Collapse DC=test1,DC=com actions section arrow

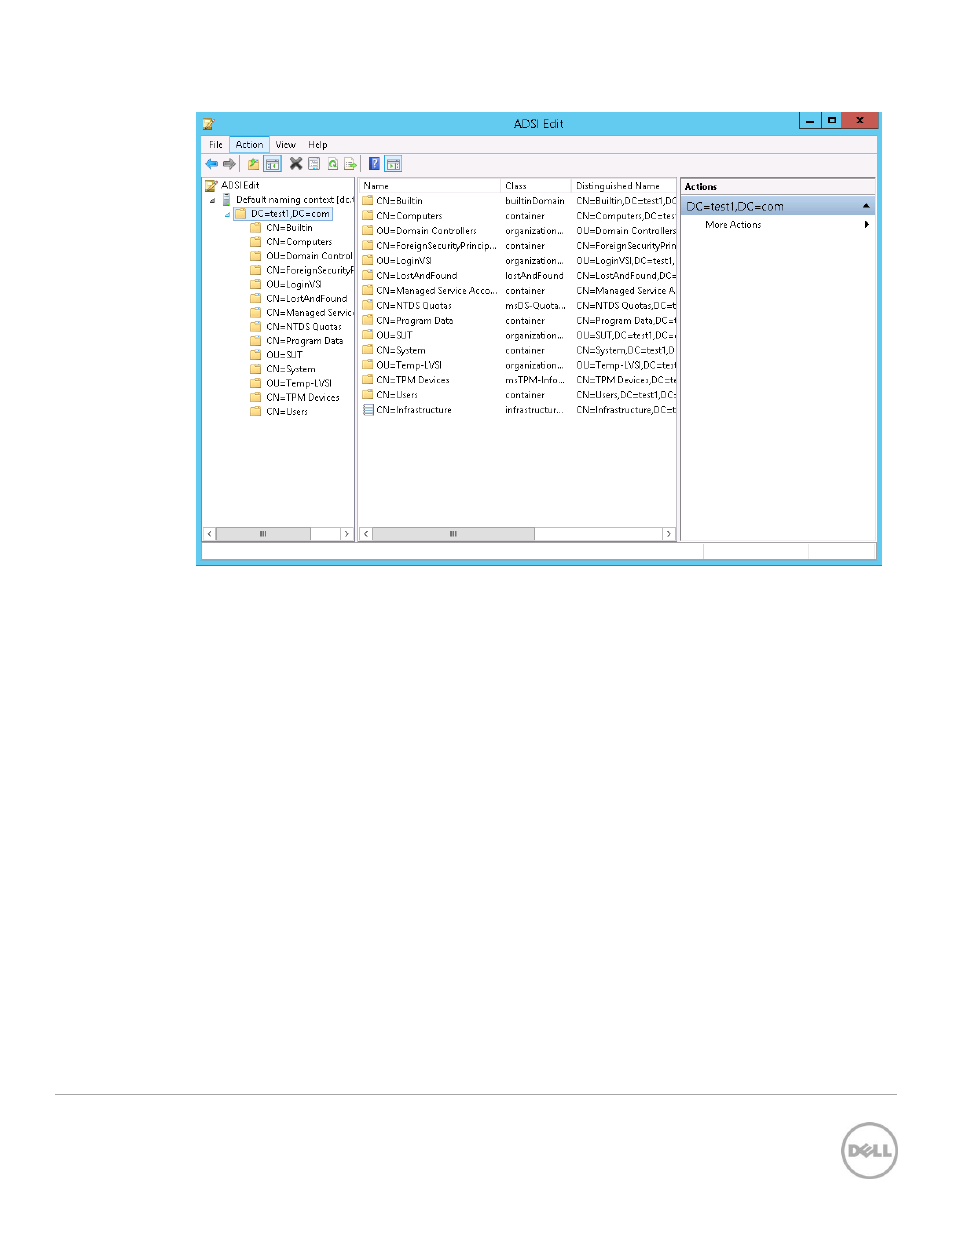point(866,206)
